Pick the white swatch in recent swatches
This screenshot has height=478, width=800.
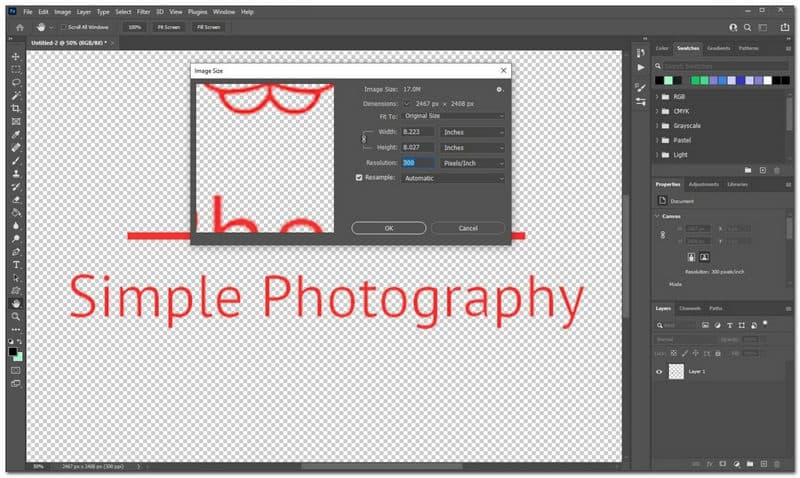click(x=767, y=81)
